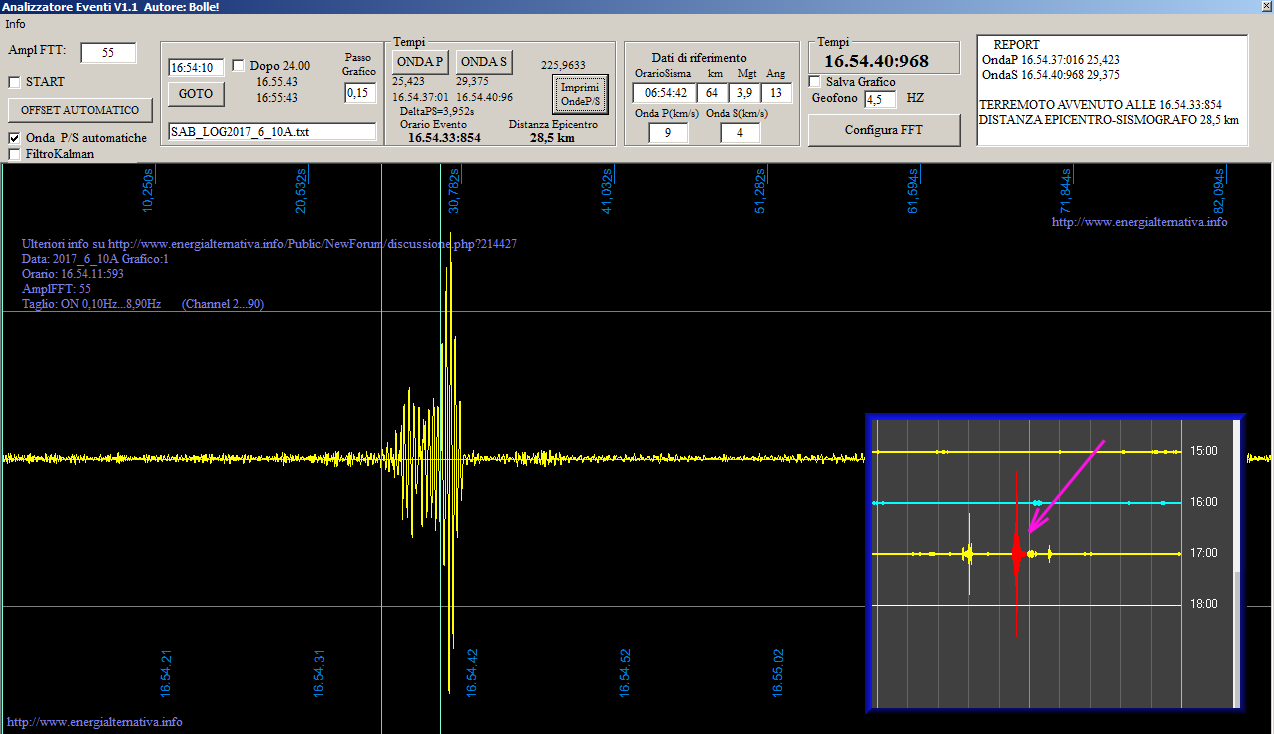Click the Ulteriori info forum URL text
Viewport: 1274px width, 734px height.
click(x=269, y=244)
